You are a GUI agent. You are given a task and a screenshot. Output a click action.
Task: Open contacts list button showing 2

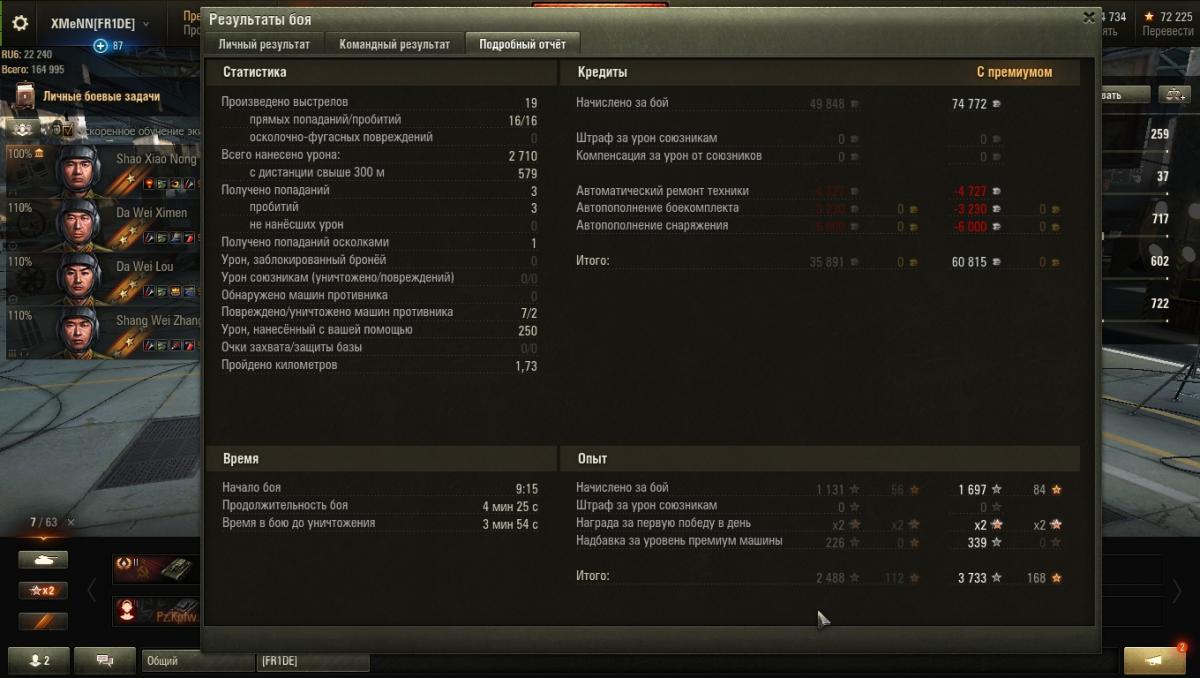40,661
